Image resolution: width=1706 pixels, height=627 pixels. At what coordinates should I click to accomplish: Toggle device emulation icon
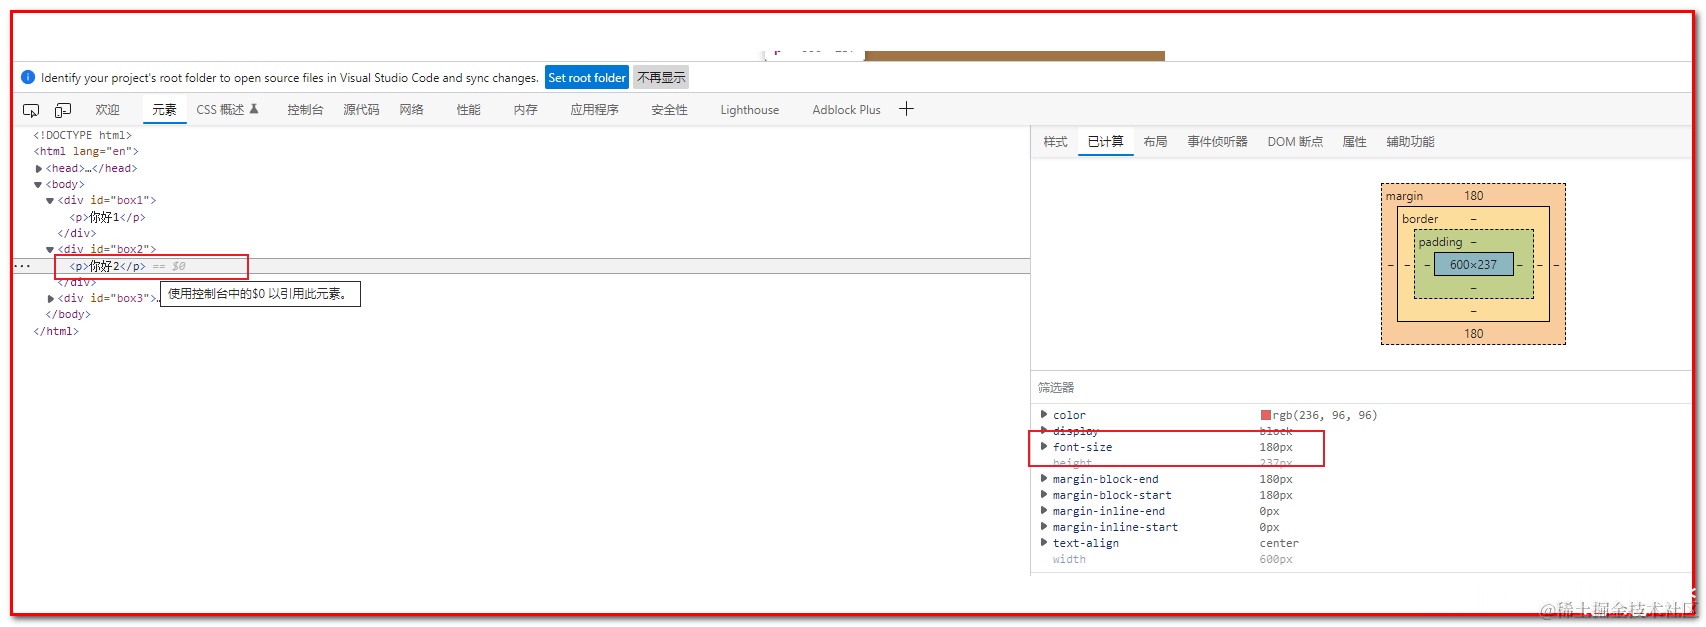point(63,110)
